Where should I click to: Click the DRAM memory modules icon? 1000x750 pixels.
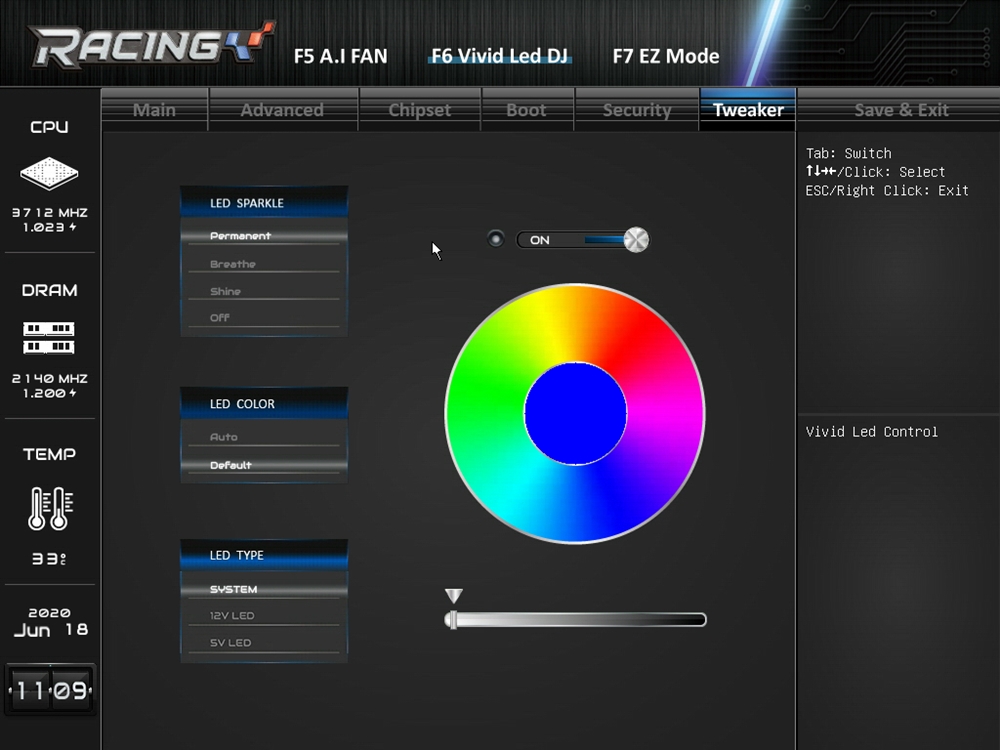49,338
